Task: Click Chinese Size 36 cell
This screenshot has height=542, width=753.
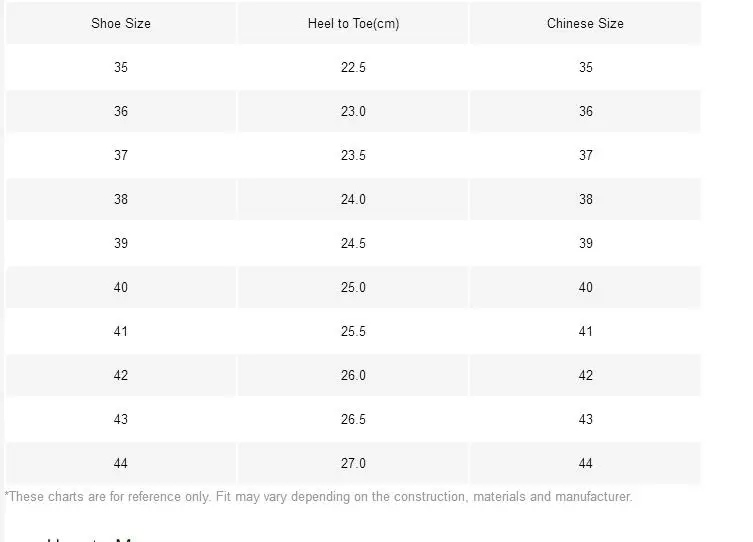Action: [585, 111]
